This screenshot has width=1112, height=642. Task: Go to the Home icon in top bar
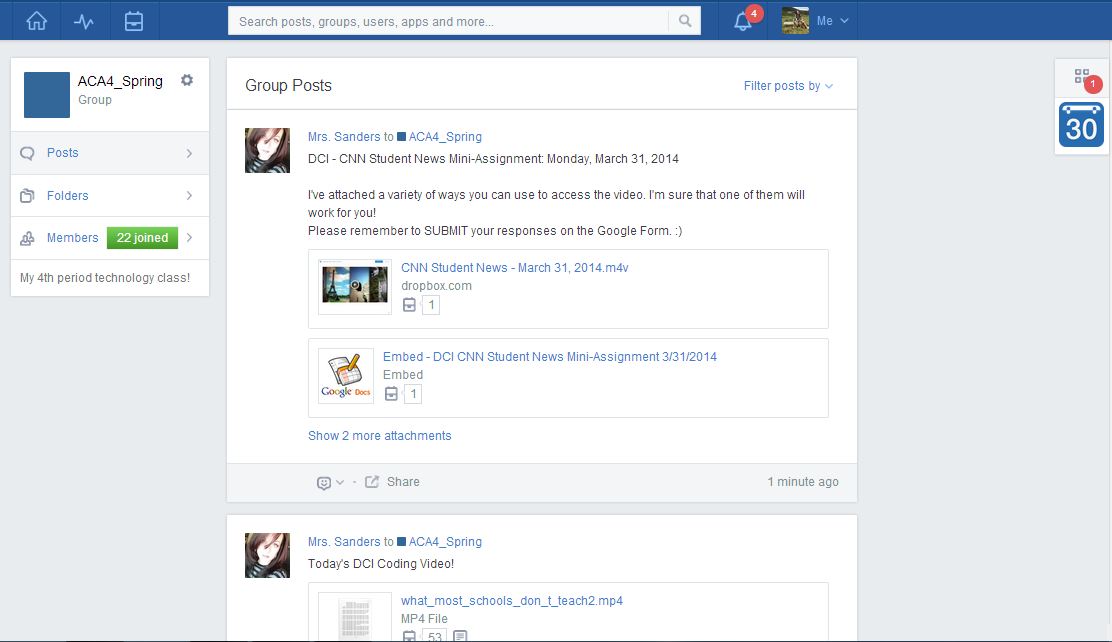point(36,21)
